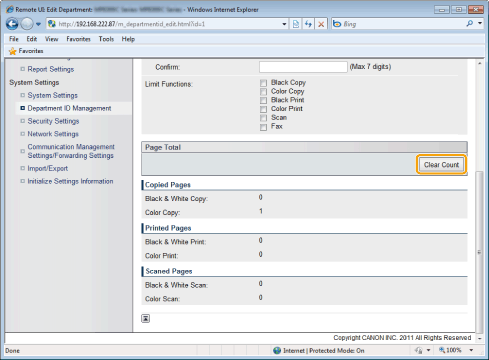Open the search provider dropdown arrow

[x=480, y=24]
